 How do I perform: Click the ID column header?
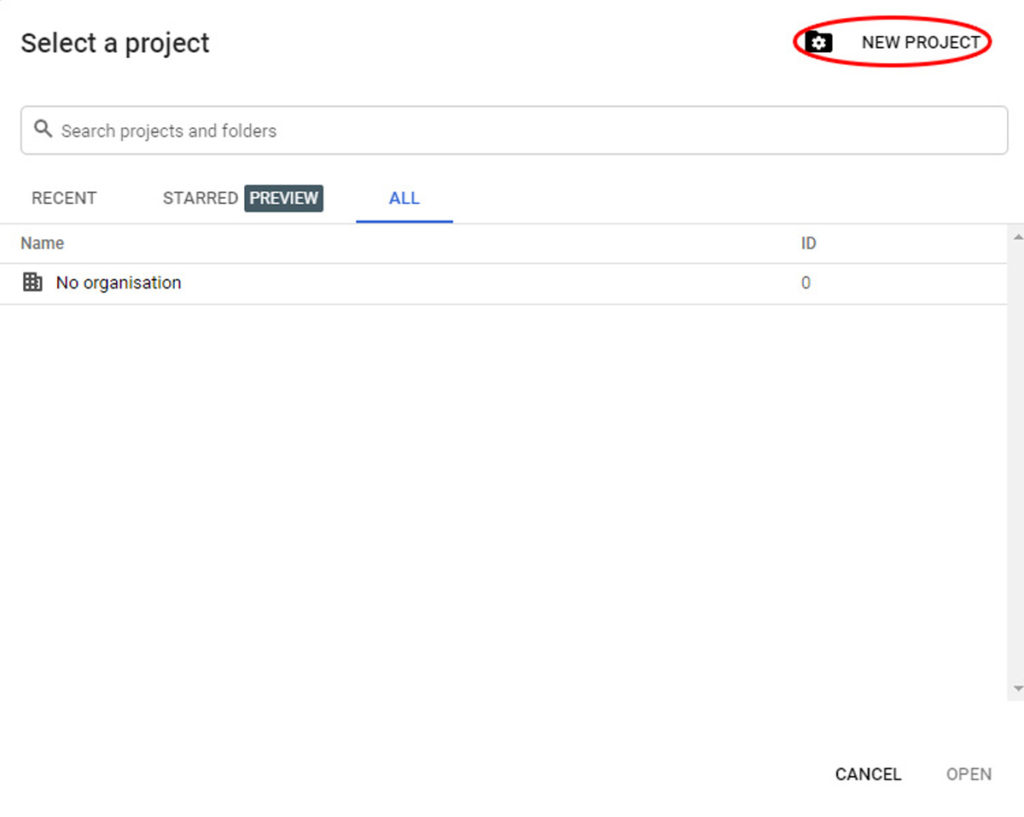coord(808,243)
